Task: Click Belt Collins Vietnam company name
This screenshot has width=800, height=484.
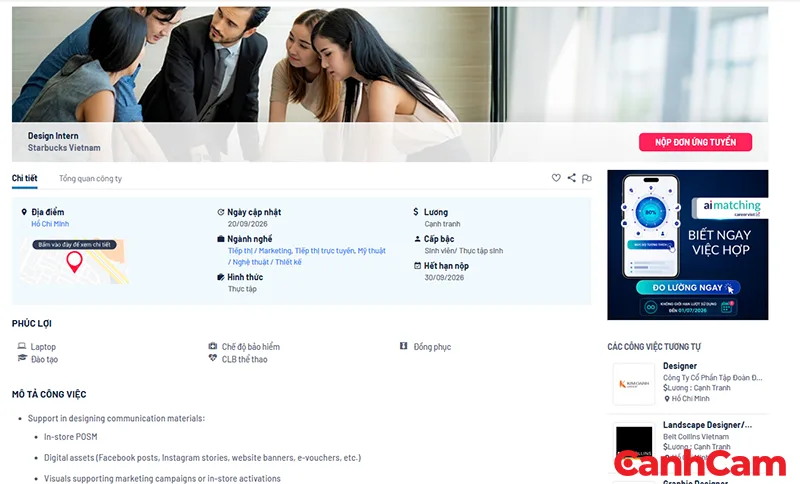Action: click(x=695, y=437)
